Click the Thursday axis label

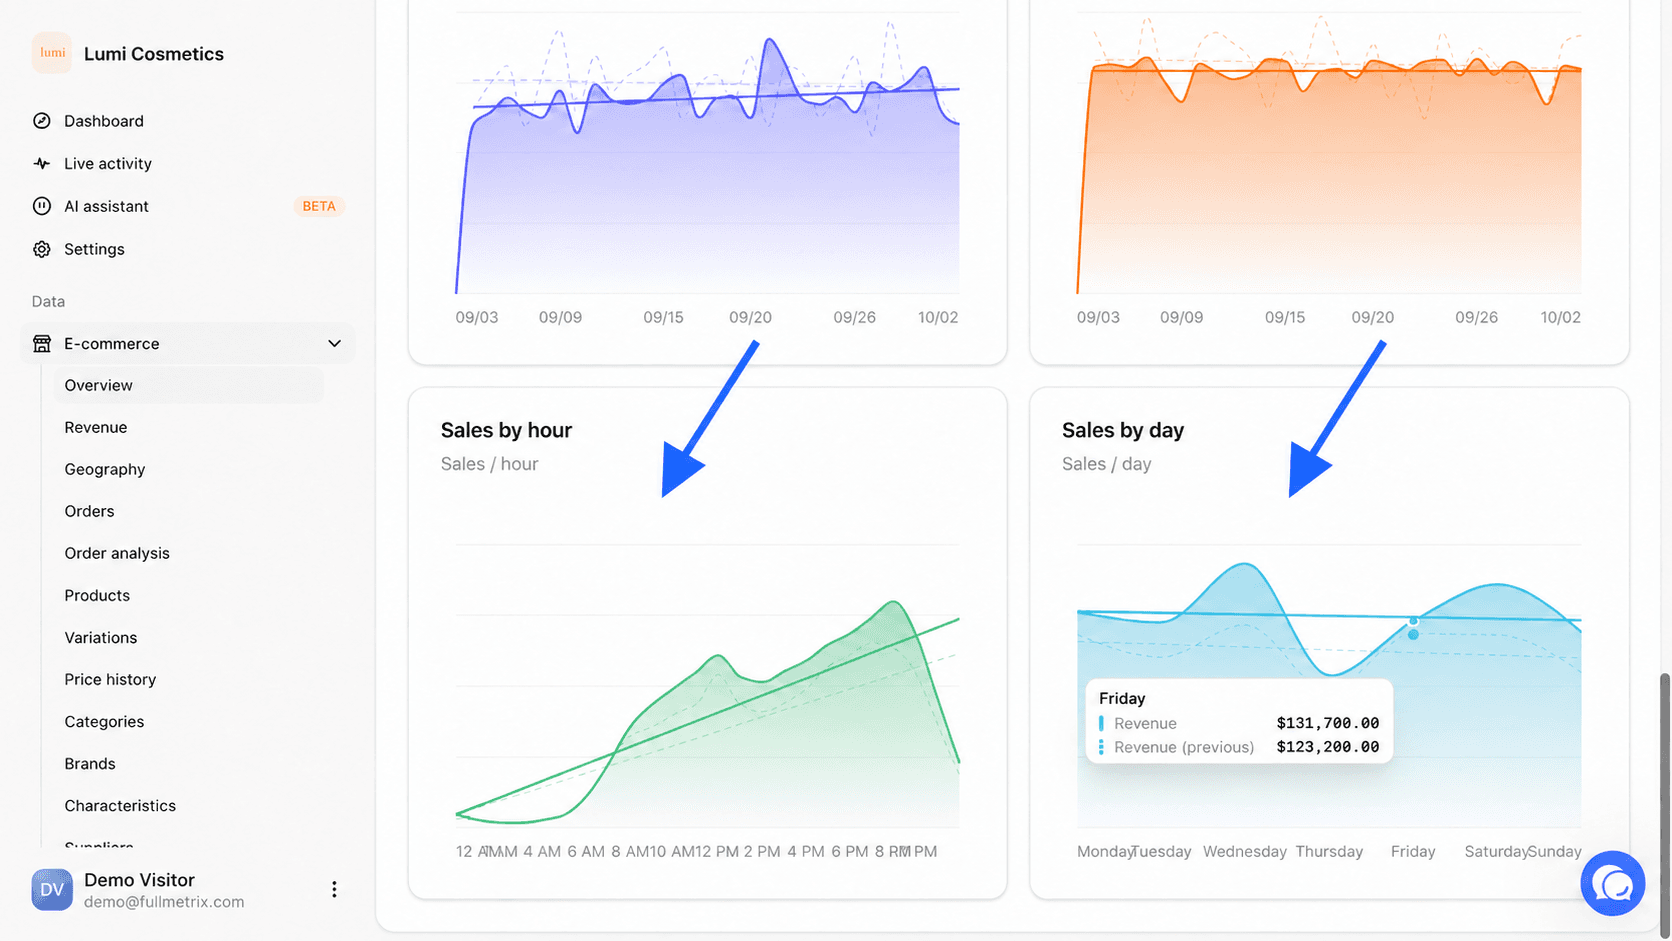click(1329, 851)
